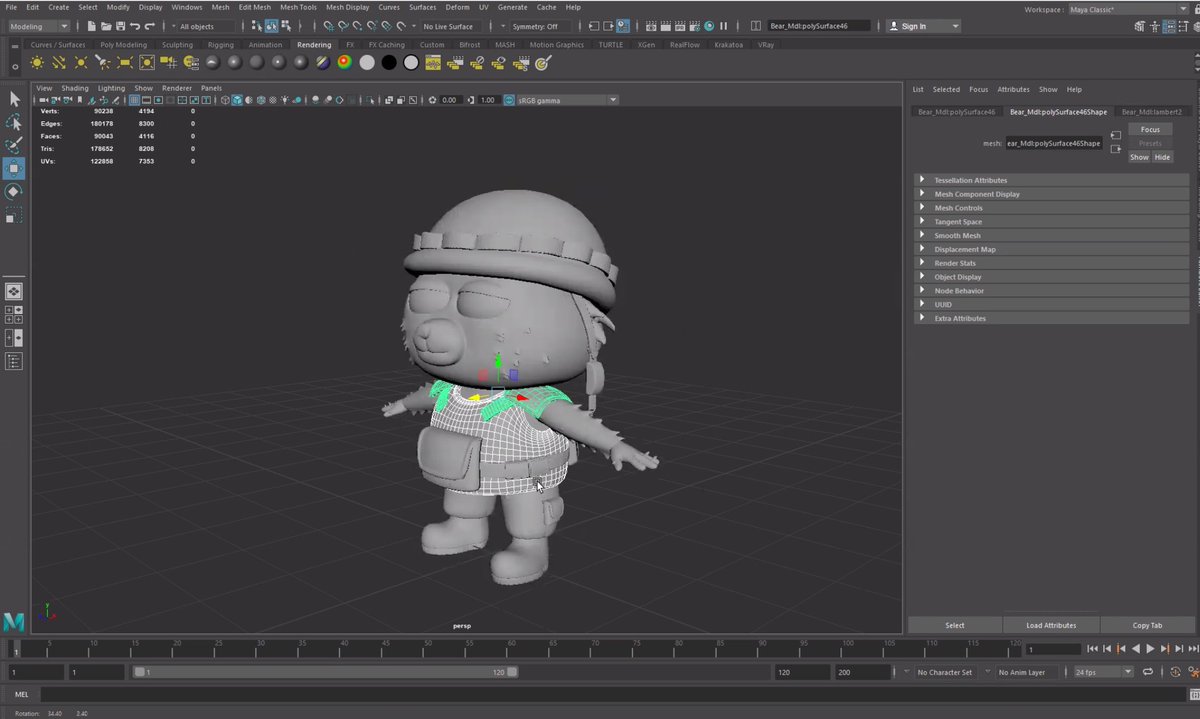The width and height of the screenshot is (1200, 719).
Task: Select the arrow Select tool
Action: (14, 98)
